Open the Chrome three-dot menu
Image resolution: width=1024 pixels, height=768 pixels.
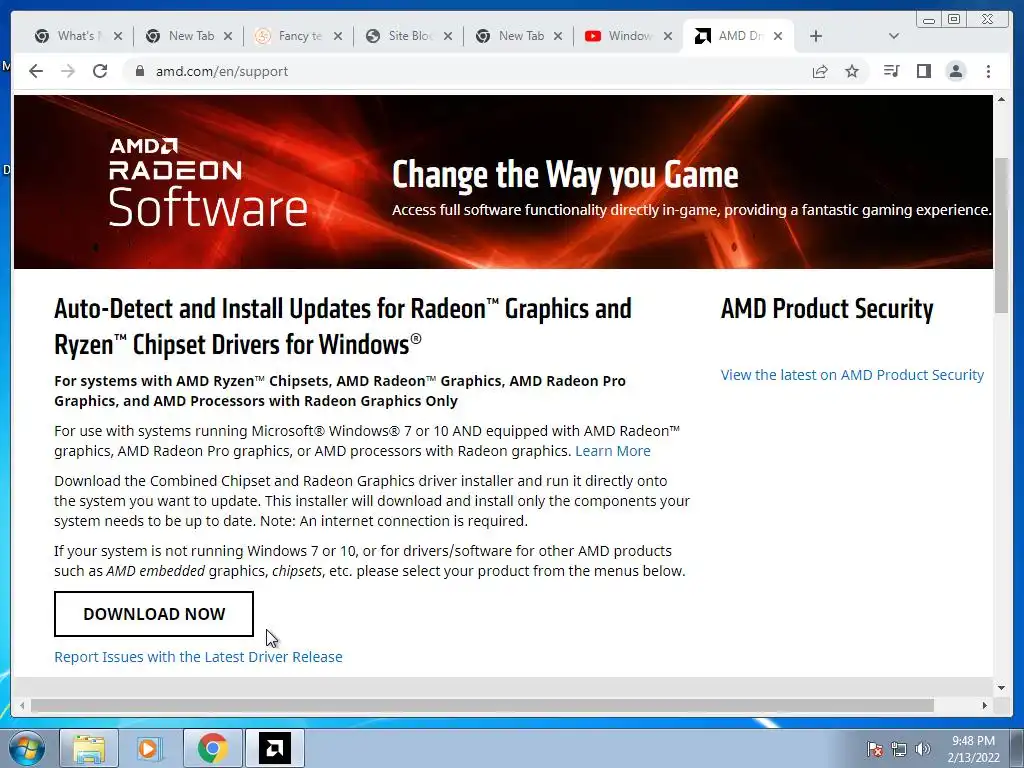[x=988, y=71]
